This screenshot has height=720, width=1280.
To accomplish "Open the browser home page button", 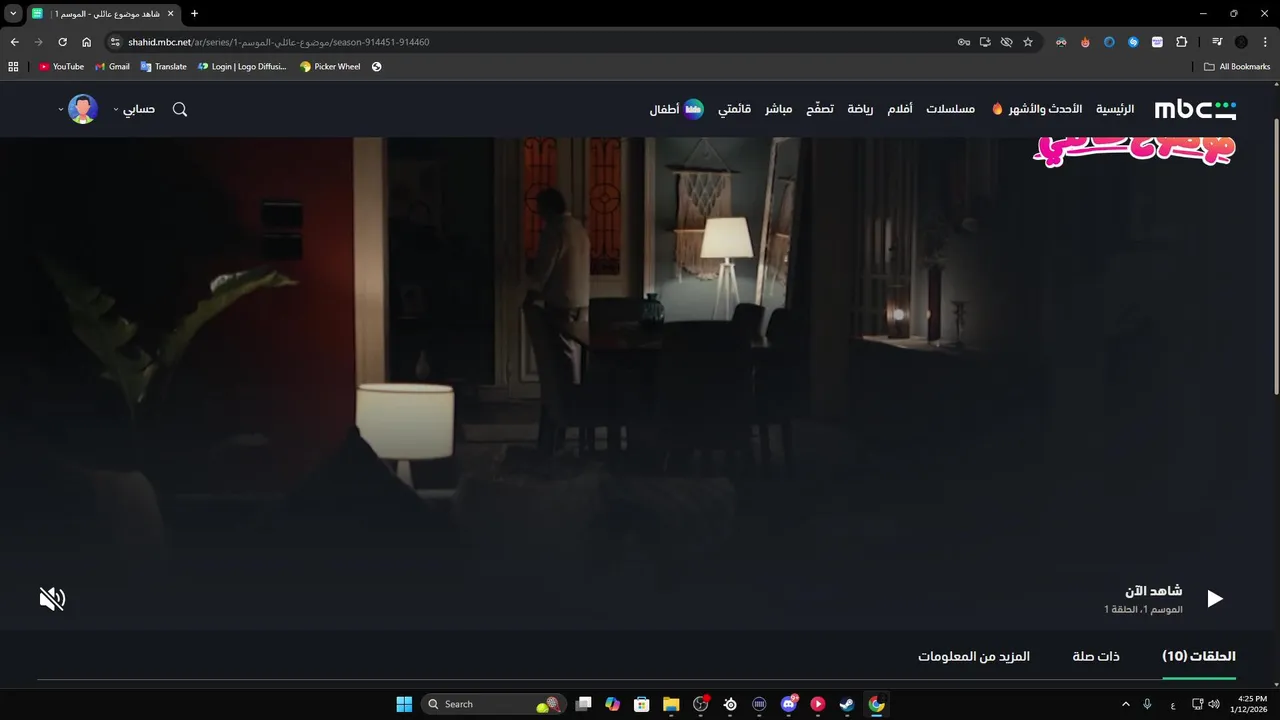I will tap(86, 42).
